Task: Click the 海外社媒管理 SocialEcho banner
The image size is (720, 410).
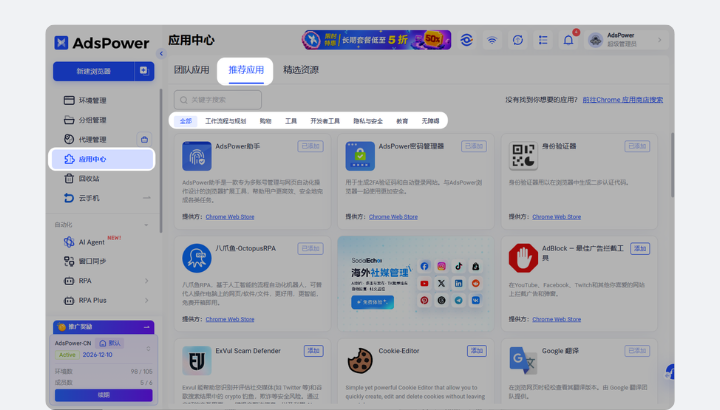Action: pyautogui.click(x=416, y=284)
